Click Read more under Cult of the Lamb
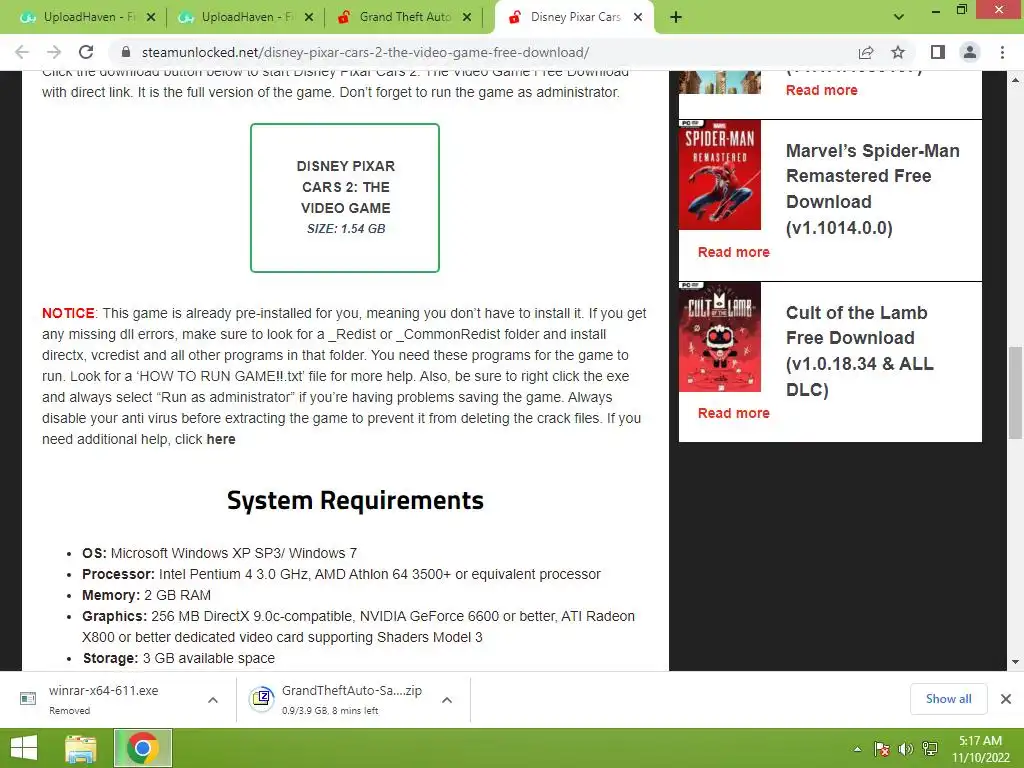The image size is (1024, 768). 733,413
